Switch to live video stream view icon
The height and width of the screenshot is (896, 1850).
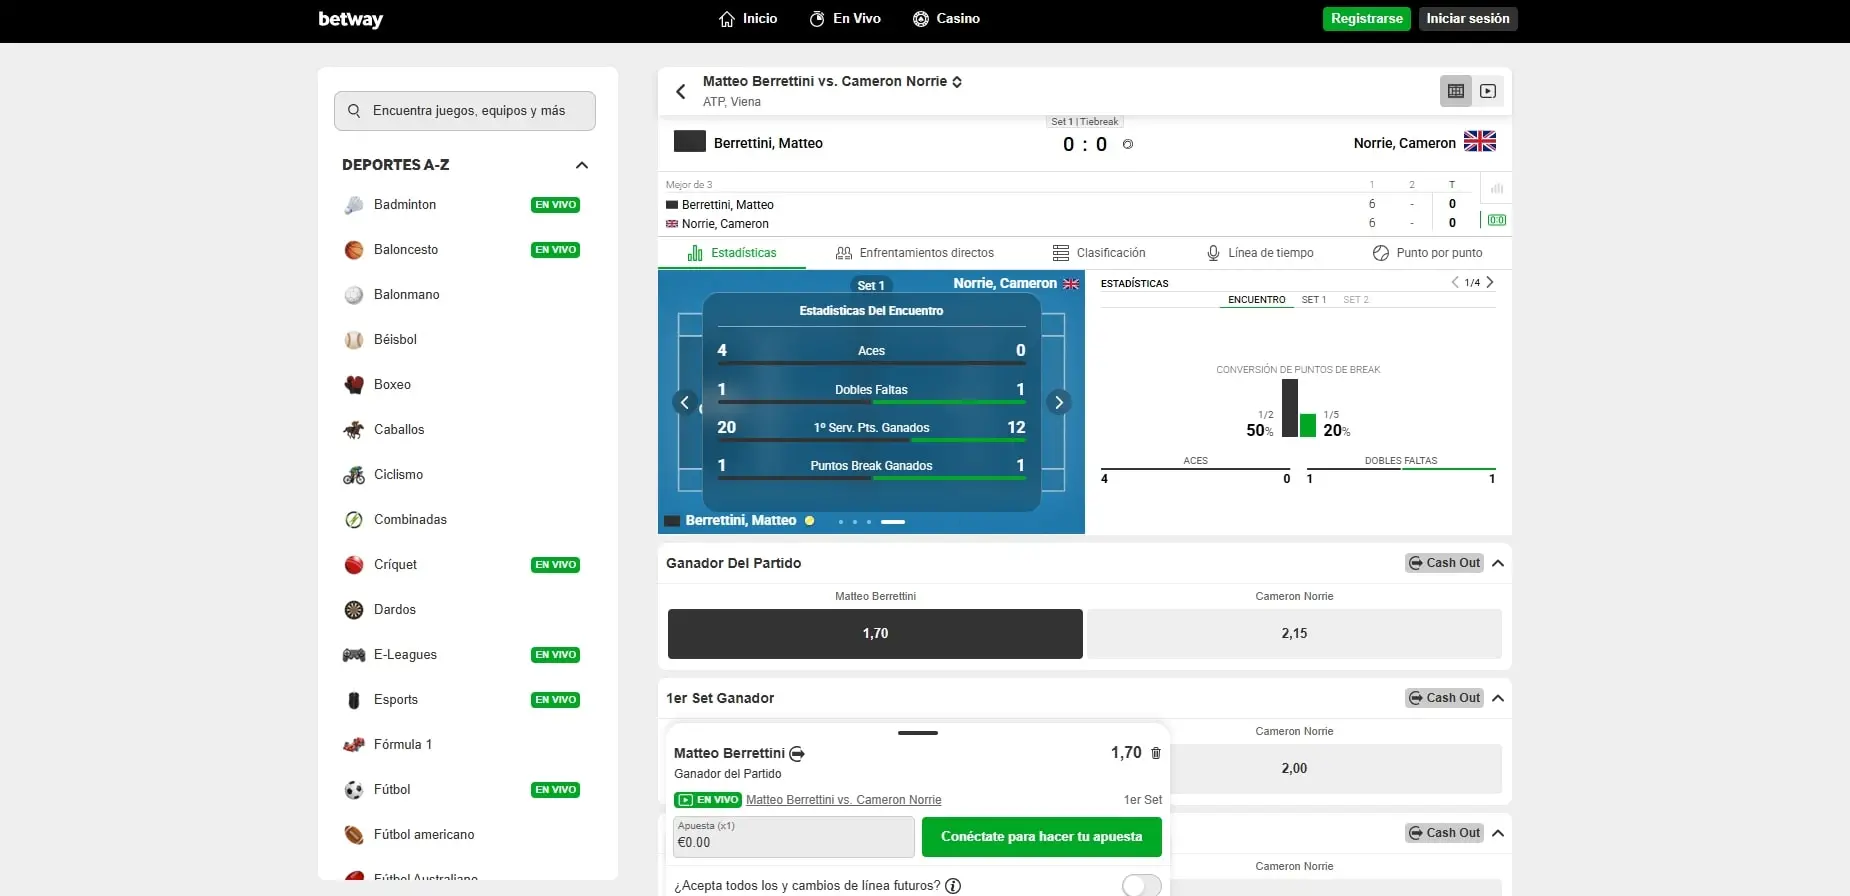(1488, 91)
